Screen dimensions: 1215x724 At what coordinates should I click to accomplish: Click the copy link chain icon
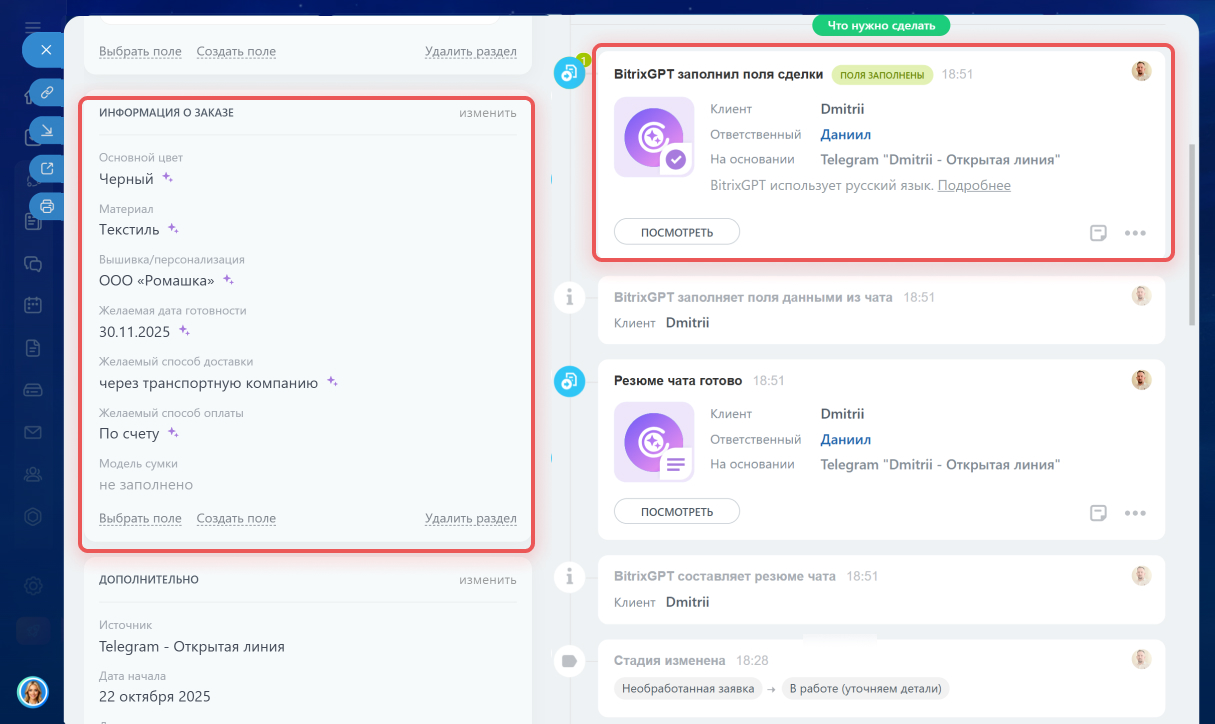tap(46, 93)
